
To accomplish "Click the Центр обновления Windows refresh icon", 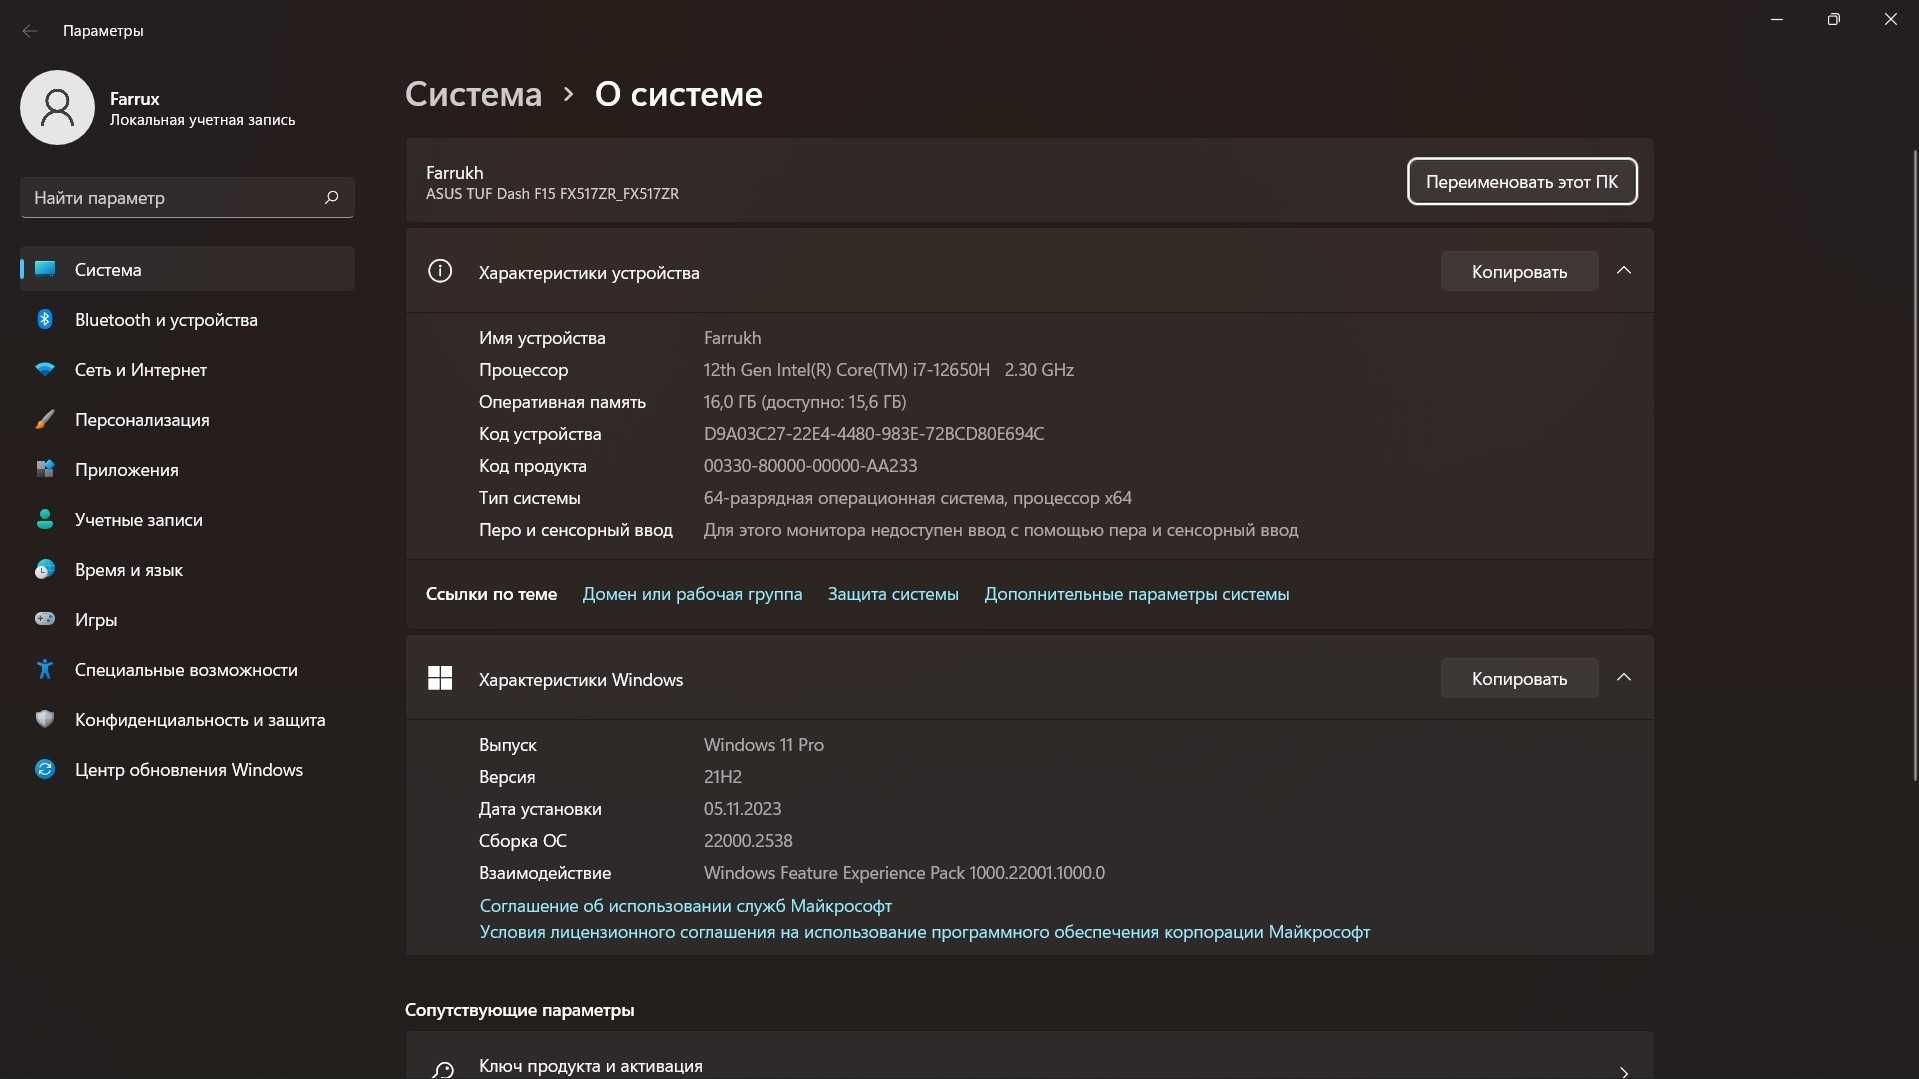I will [45, 769].
